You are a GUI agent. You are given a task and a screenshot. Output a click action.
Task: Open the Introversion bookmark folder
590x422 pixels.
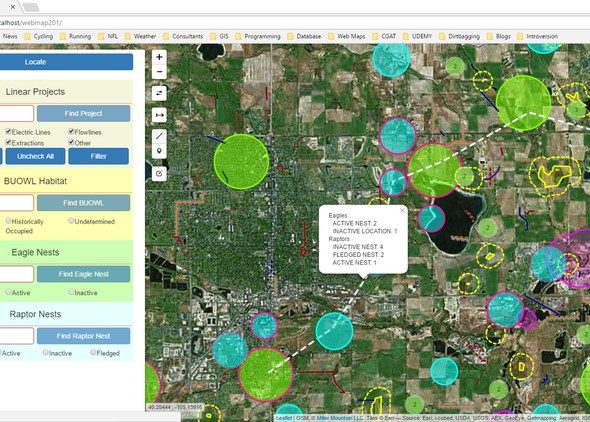(537, 36)
